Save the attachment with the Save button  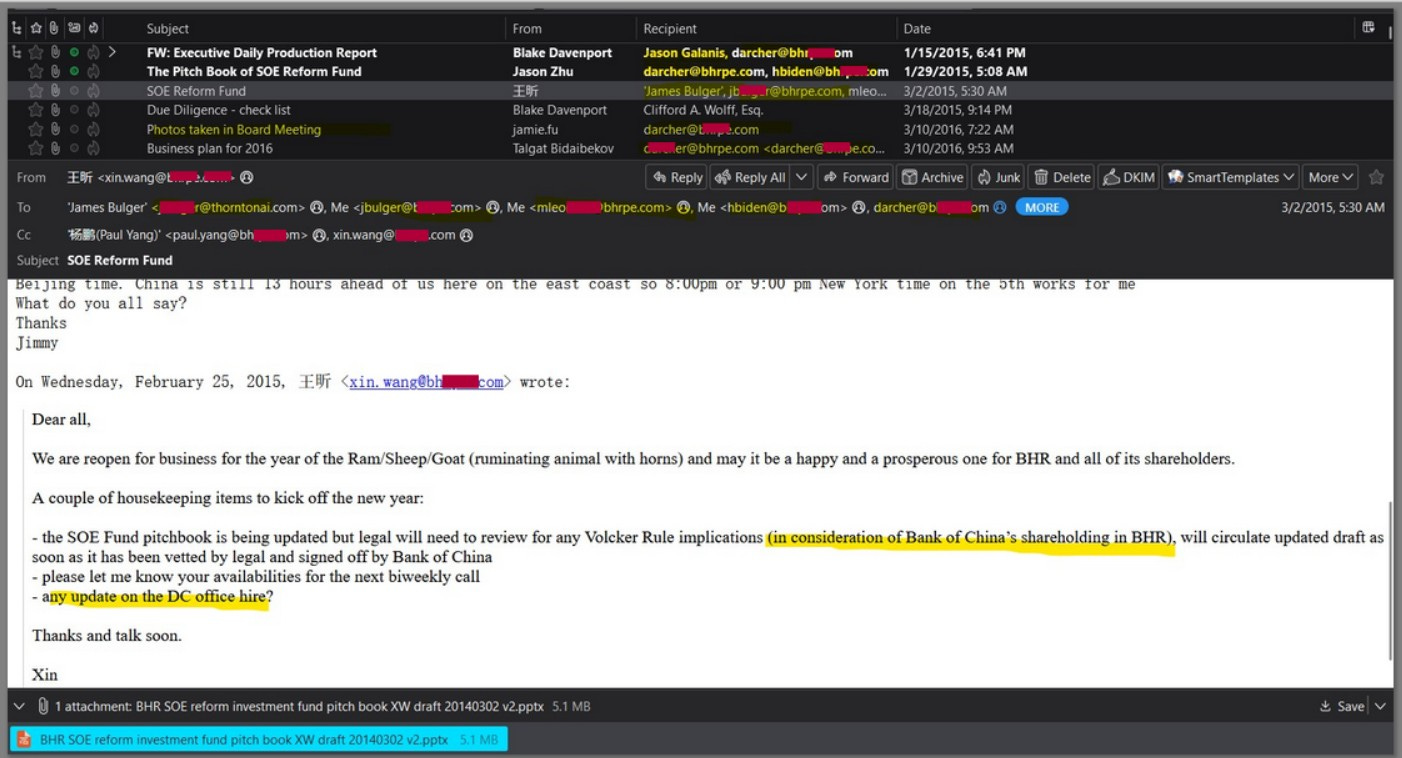1342,706
